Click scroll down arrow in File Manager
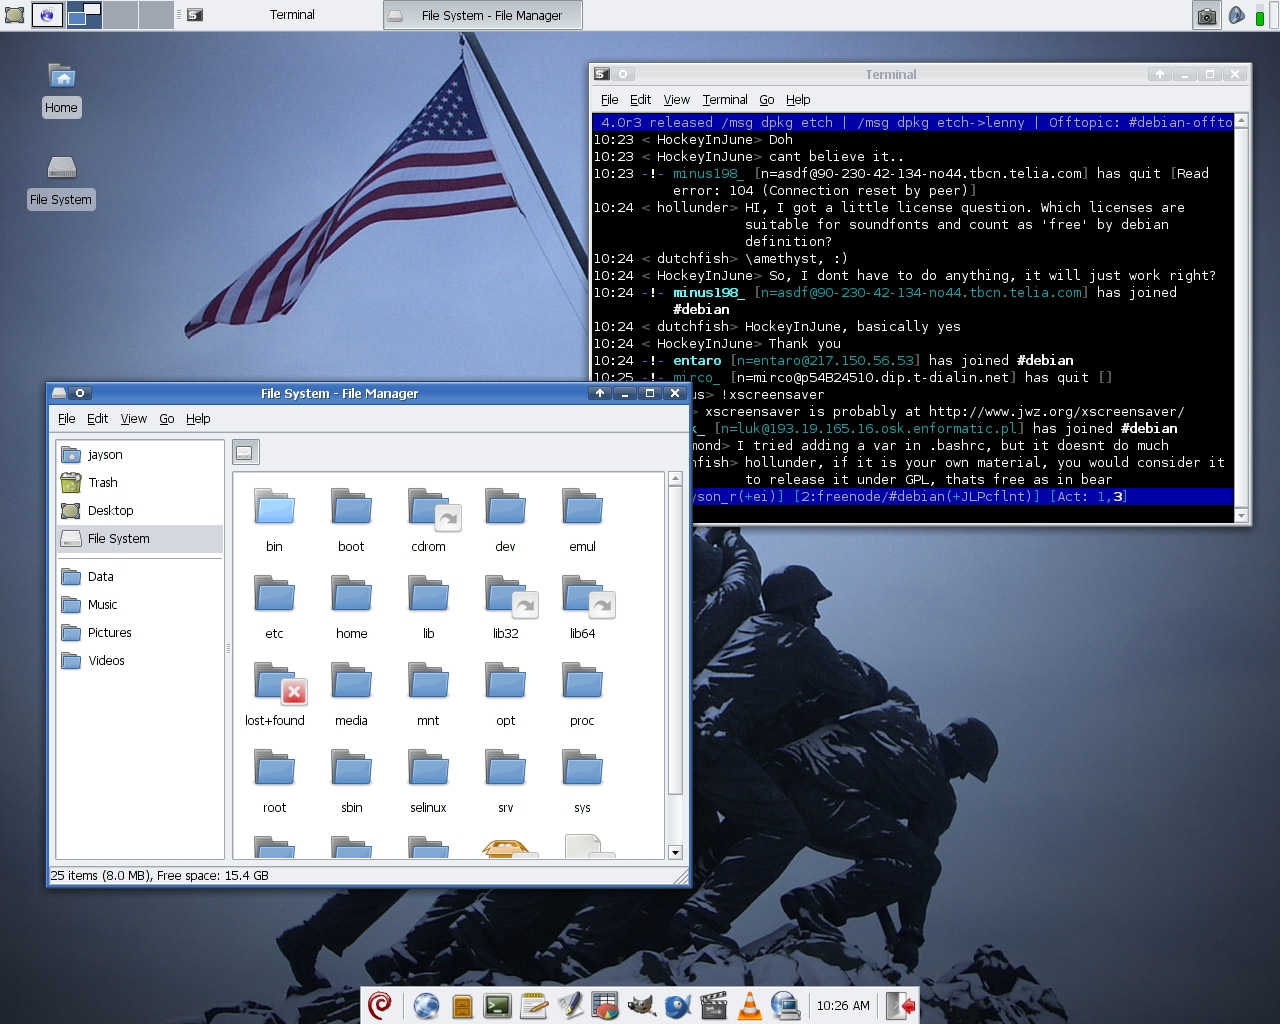The width and height of the screenshot is (1280, 1024). pos(675,853)
